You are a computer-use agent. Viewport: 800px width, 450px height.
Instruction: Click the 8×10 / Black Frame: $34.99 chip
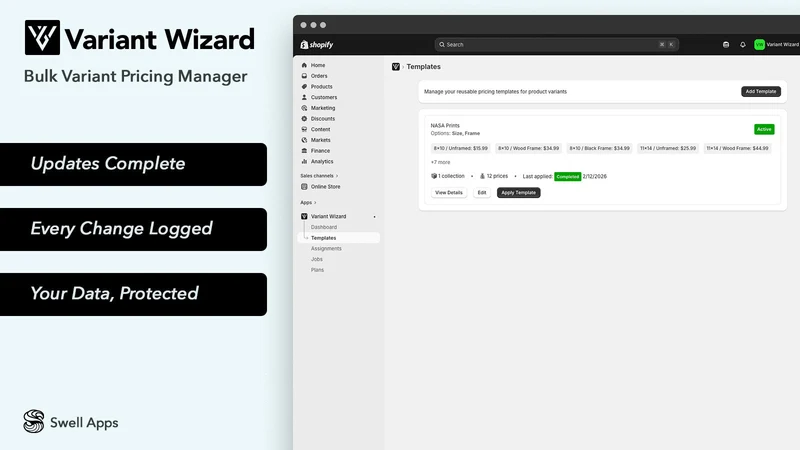tap(599, 148)
